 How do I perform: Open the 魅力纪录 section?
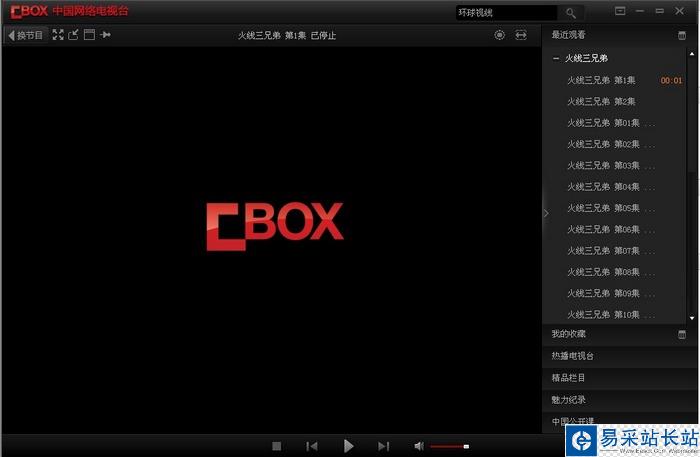[x=568, y=400]
